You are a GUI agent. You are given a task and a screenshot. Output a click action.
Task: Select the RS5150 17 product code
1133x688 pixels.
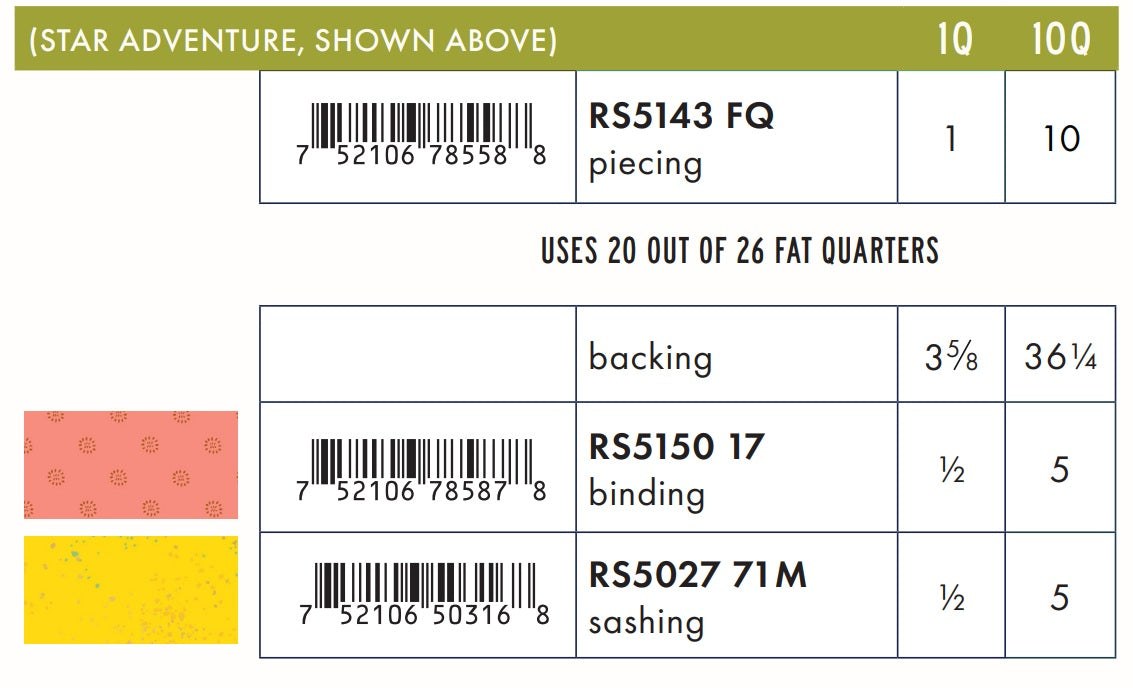(676, 447)
